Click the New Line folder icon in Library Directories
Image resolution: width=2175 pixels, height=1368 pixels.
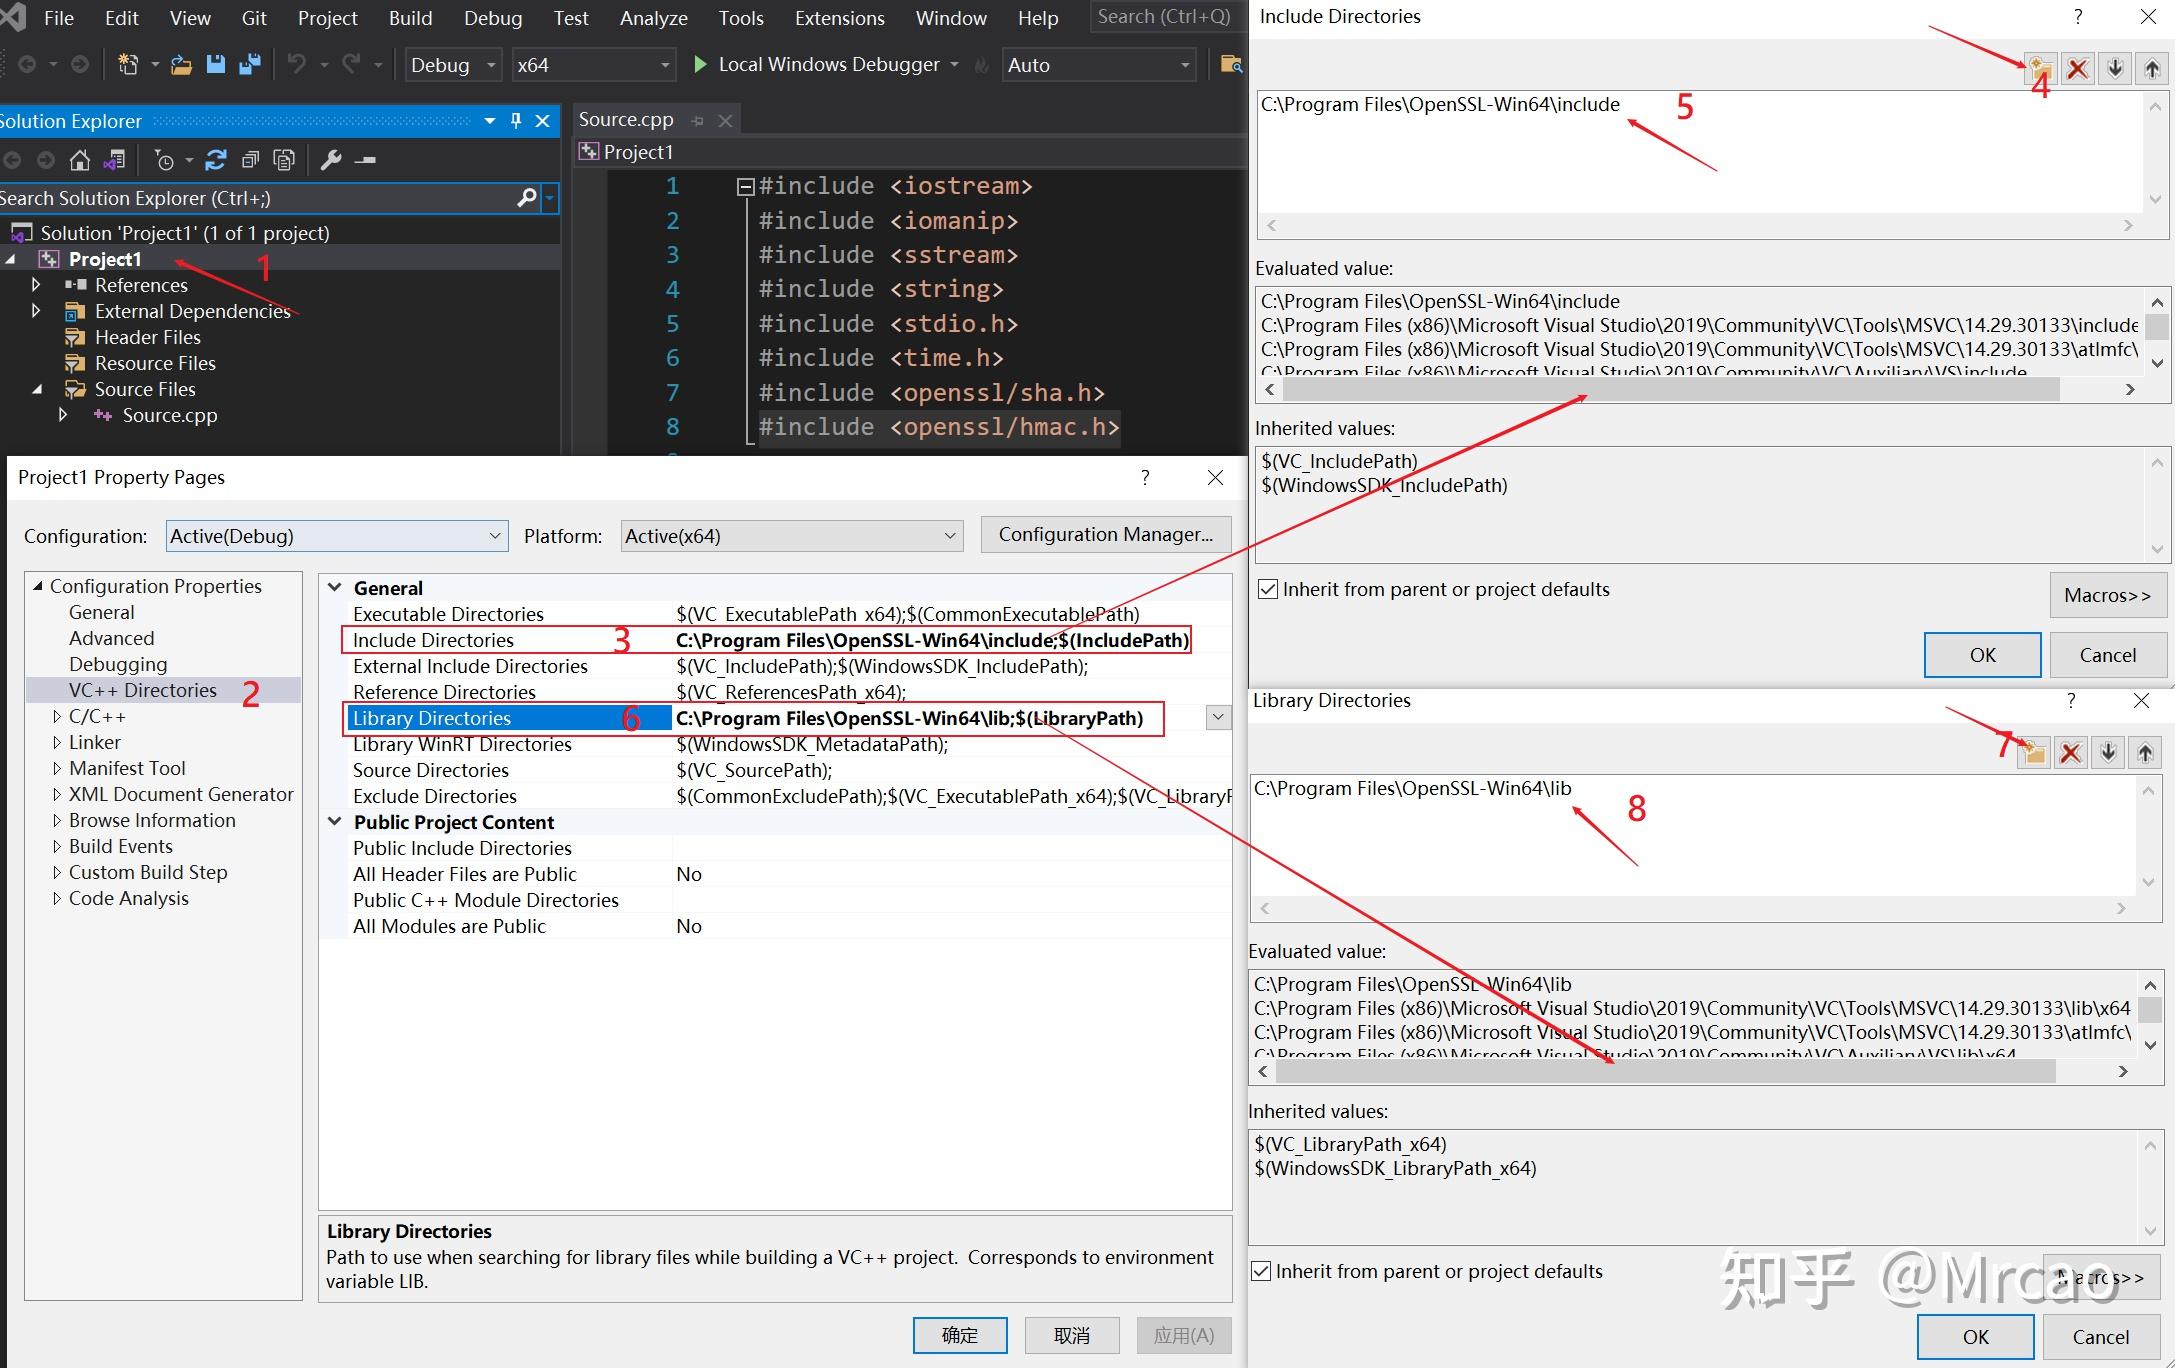[x=2033, y=752]
